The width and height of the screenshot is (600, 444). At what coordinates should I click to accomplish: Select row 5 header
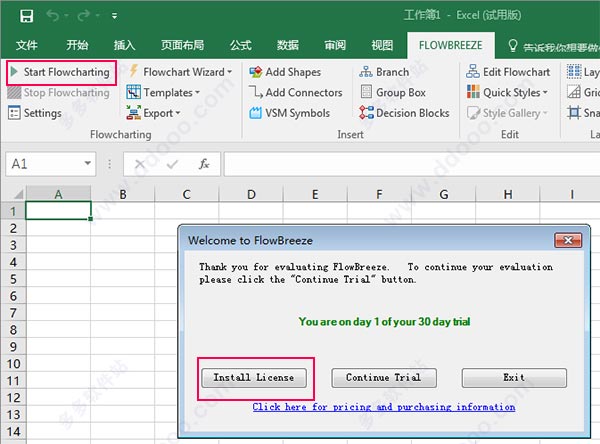point(13,279)
